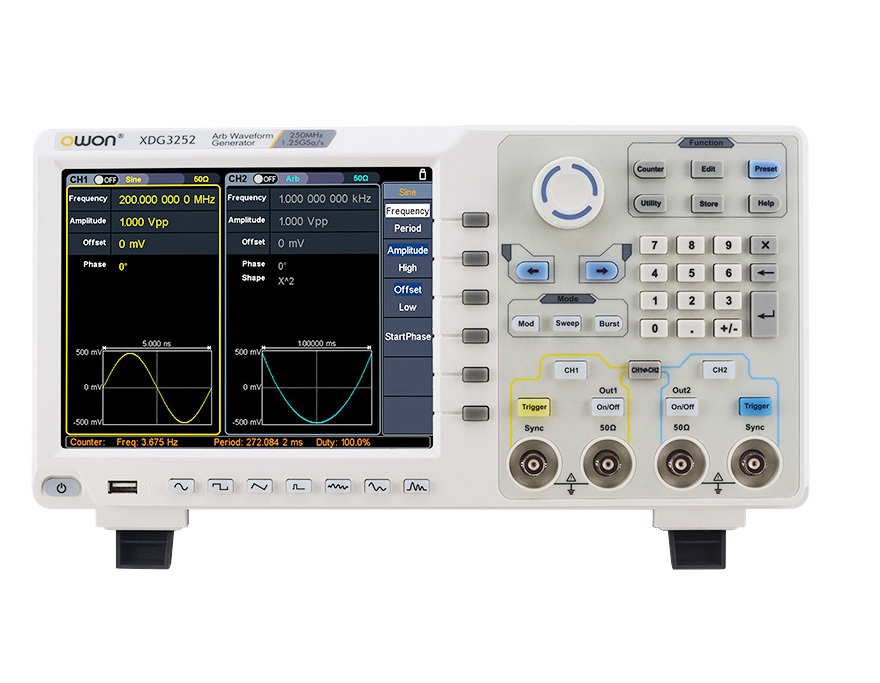This screenshot has width=880, height=683.
Task: Tap keypad digit 8
Action: [x=691, y=245]
